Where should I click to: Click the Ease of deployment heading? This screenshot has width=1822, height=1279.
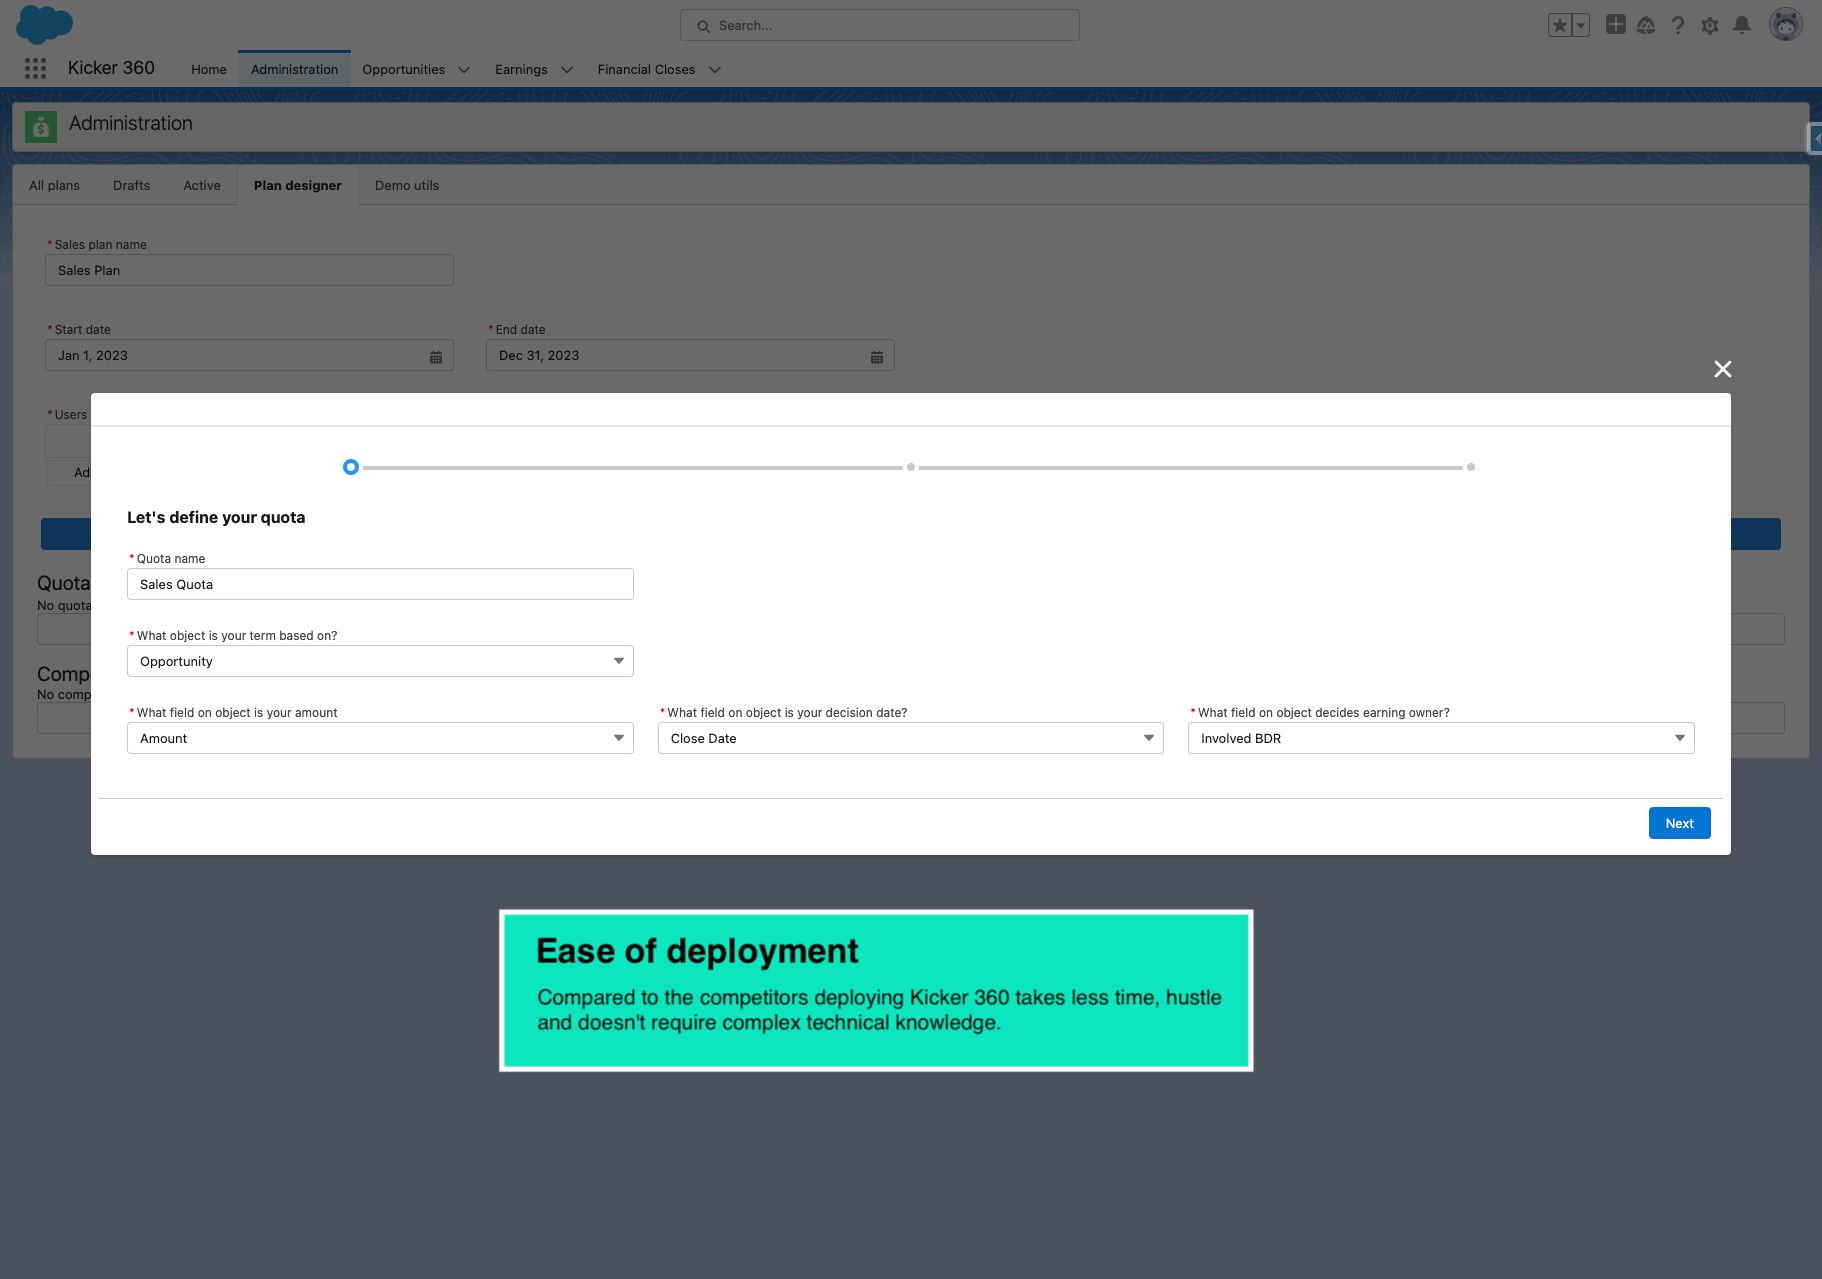click(x=697, y=951)
